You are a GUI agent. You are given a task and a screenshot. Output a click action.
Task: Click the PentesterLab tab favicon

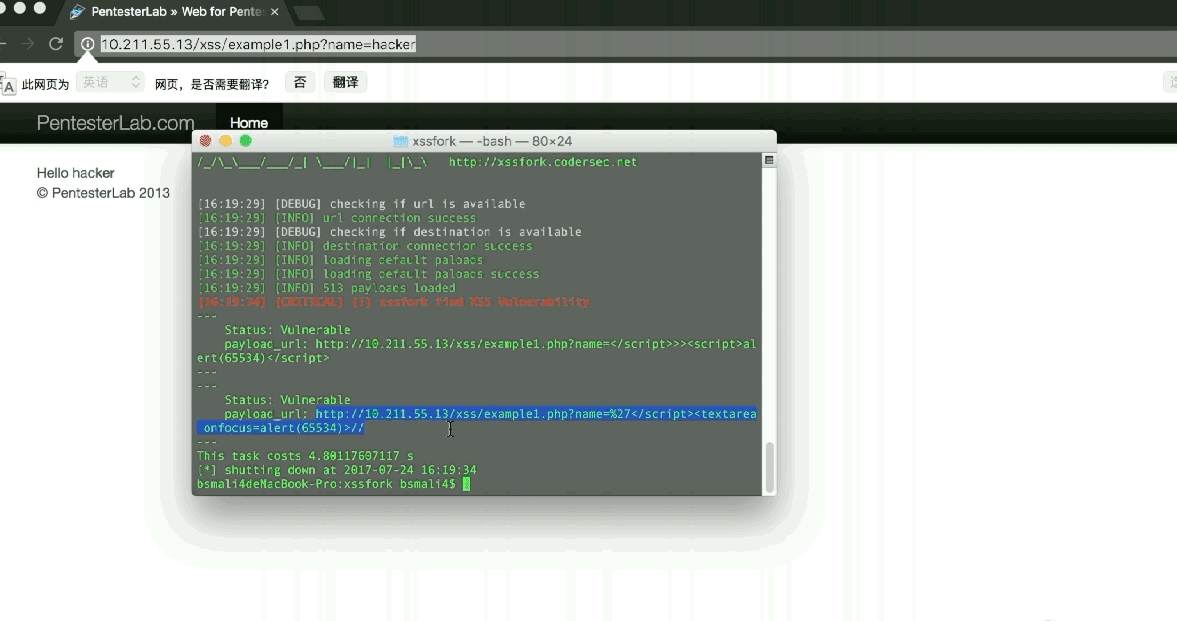77,12
